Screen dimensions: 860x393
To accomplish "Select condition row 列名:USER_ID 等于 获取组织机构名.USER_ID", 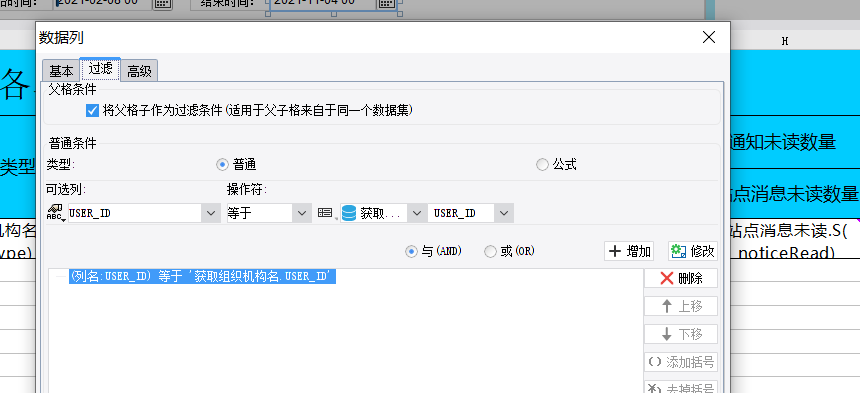I will pos(202,277).
